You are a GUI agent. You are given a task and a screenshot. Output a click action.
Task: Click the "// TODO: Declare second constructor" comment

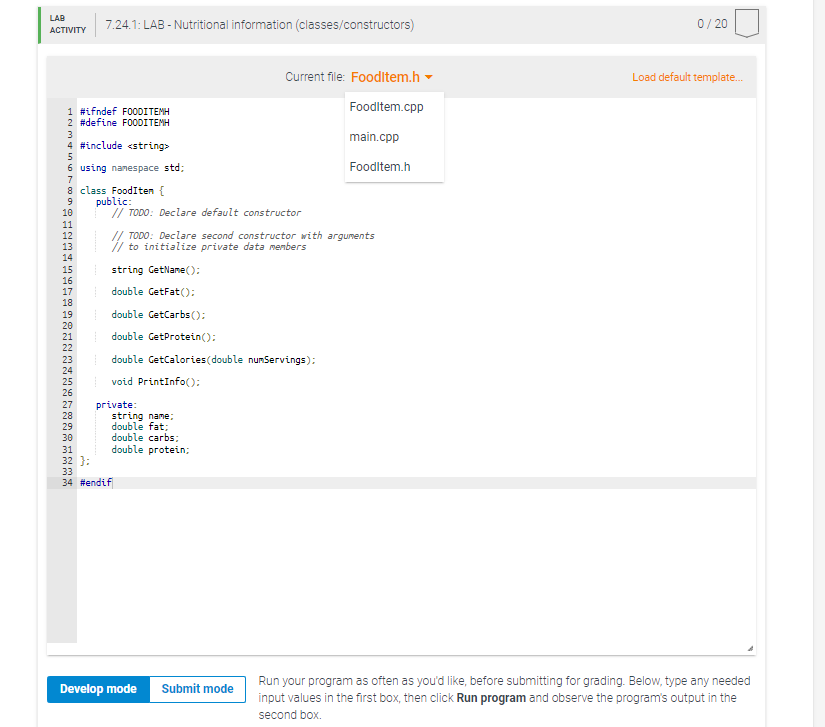click(x=243, y=236)
